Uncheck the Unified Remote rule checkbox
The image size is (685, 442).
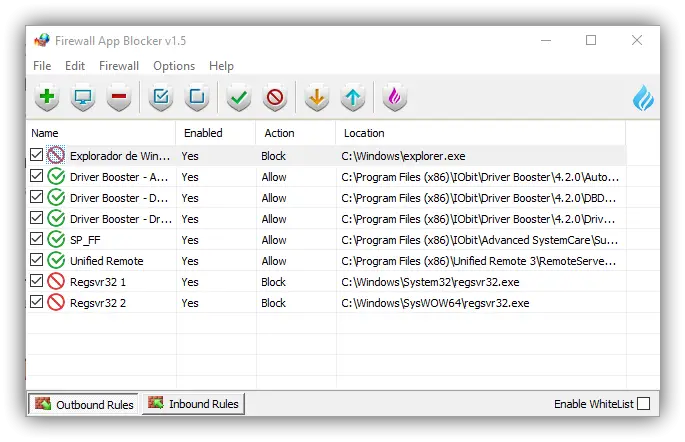point(37,259)
